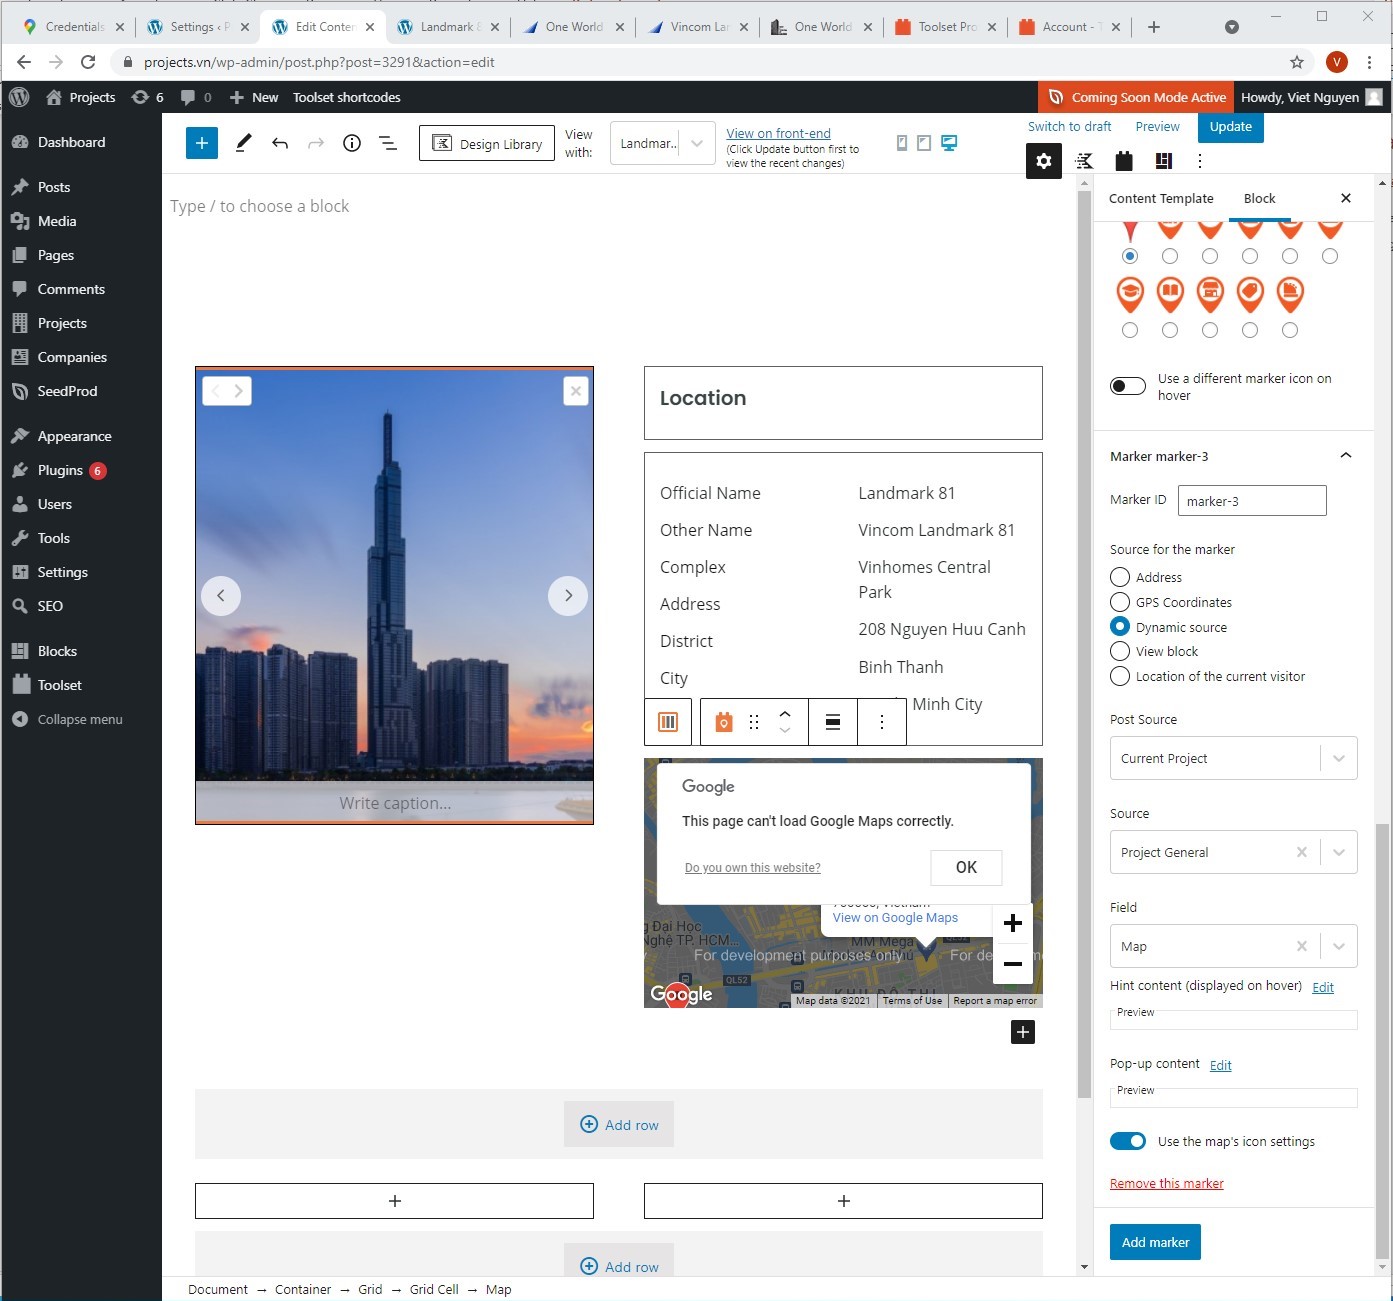Show previous image in slider
Viewport: 1393px width, 1301px height.
tap(221, 596)
